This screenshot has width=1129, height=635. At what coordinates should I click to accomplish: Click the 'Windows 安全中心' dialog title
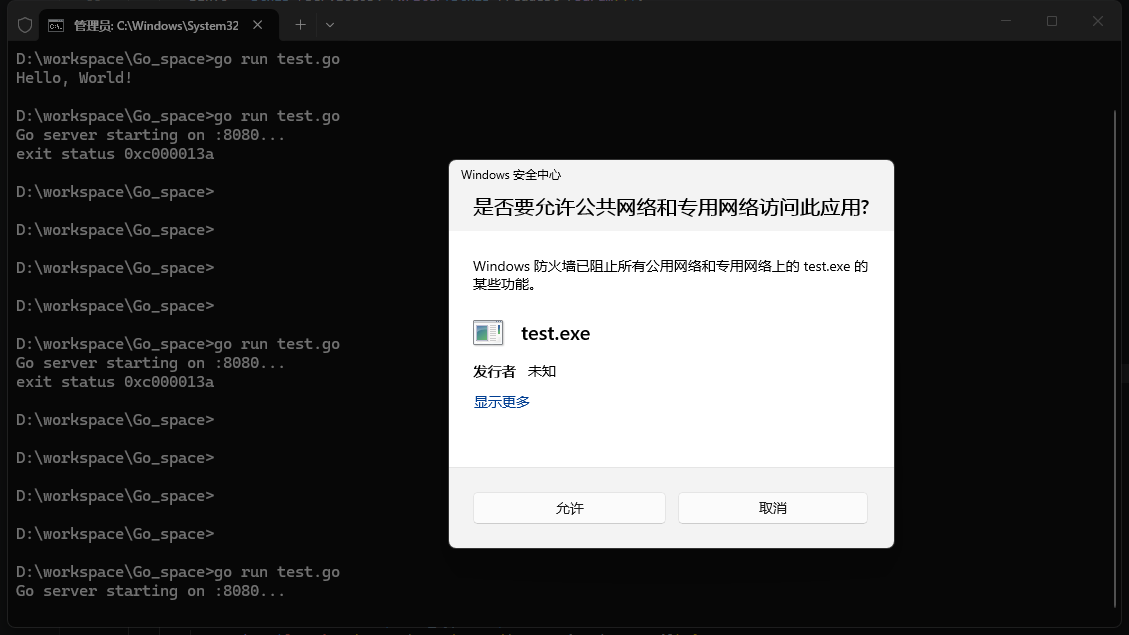510,175
